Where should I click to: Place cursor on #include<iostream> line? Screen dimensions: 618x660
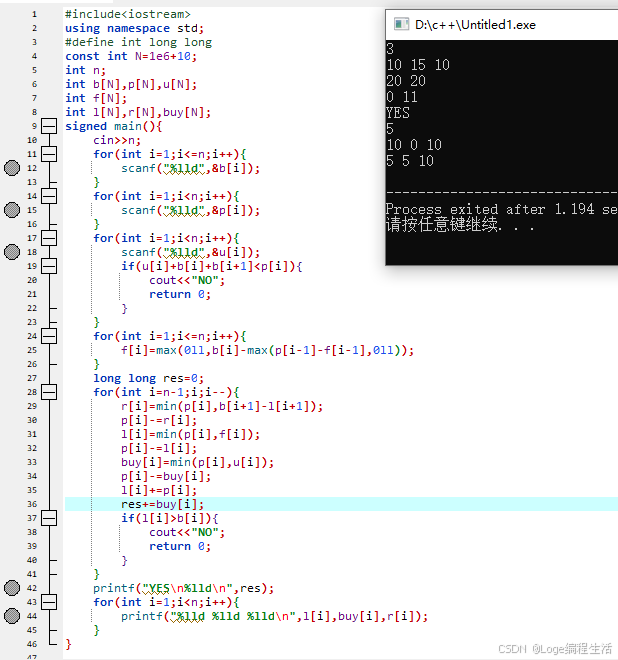pos(128,14)
